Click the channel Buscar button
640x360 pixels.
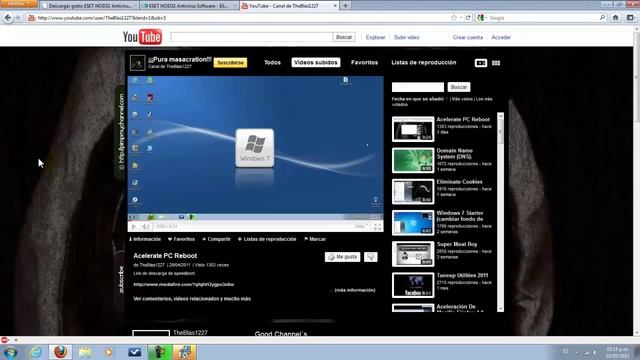(x=459, y=87)
